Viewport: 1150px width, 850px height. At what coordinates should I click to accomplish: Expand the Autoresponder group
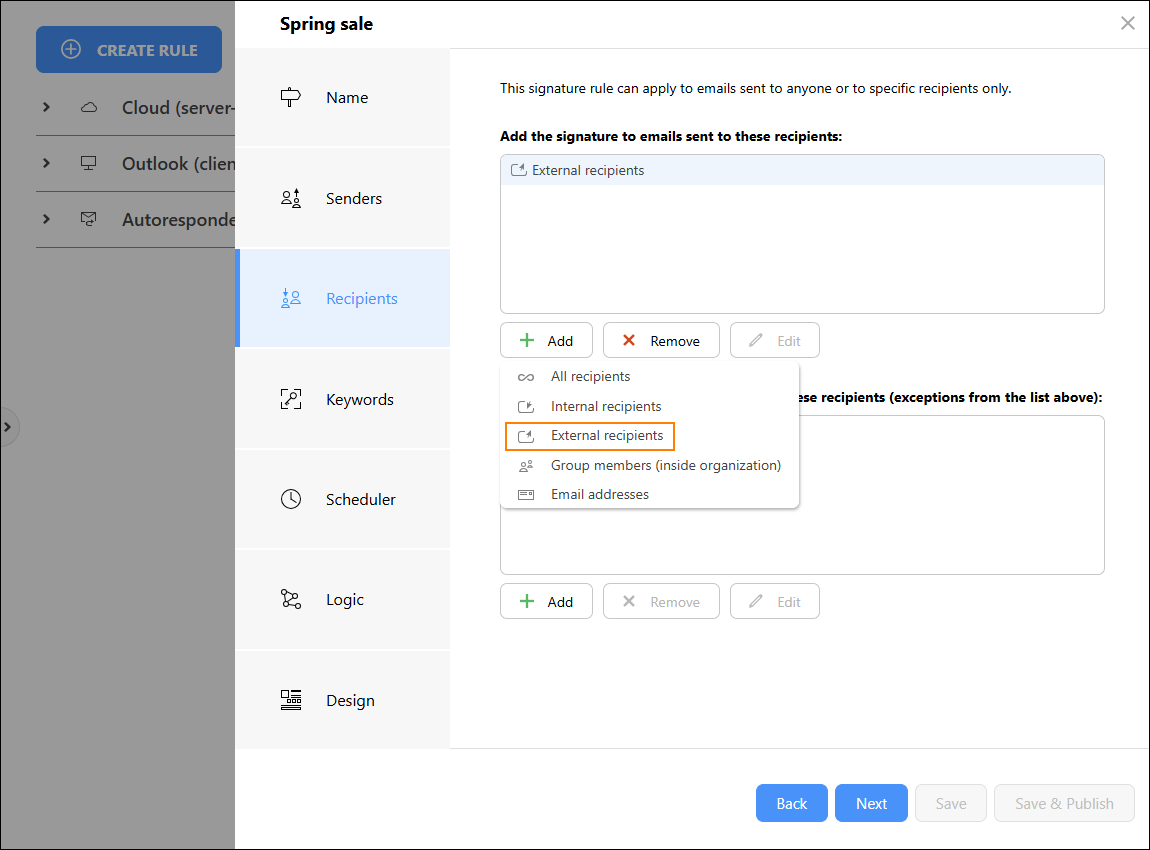pyautogui.click(x=46, y=219)
